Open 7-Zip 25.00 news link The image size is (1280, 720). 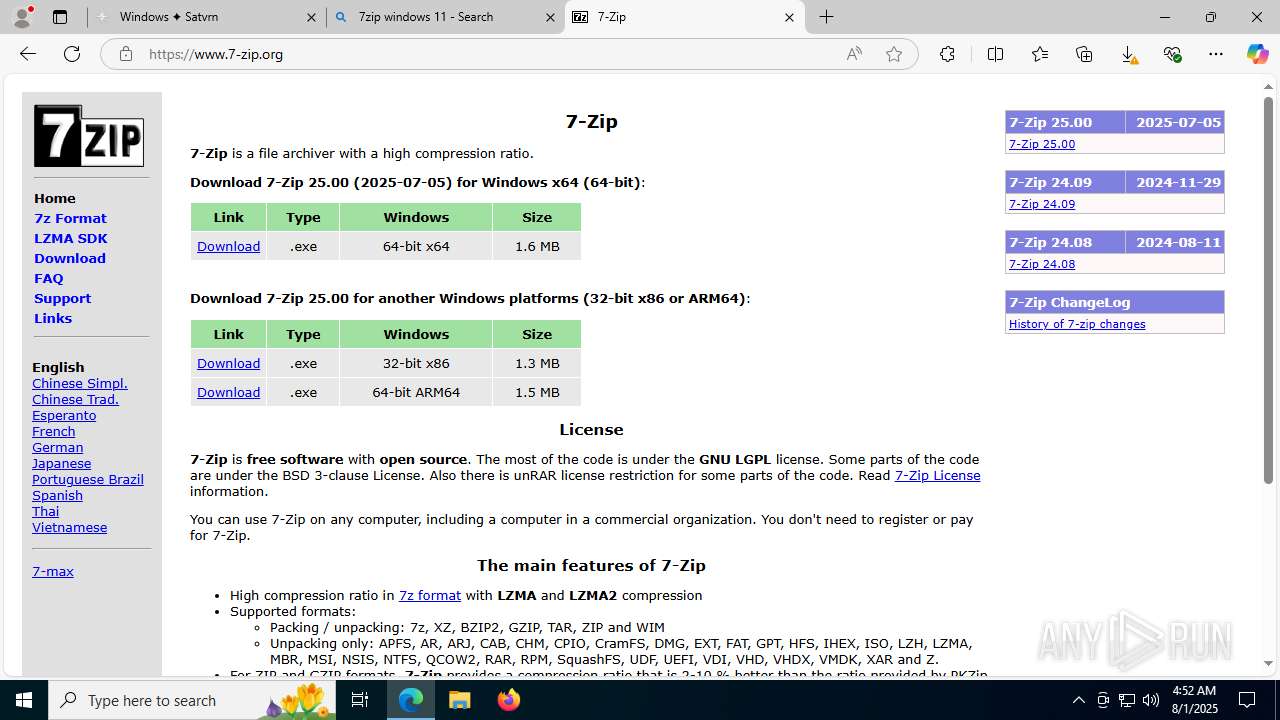pyautogui.click(x=1042, y=144)
